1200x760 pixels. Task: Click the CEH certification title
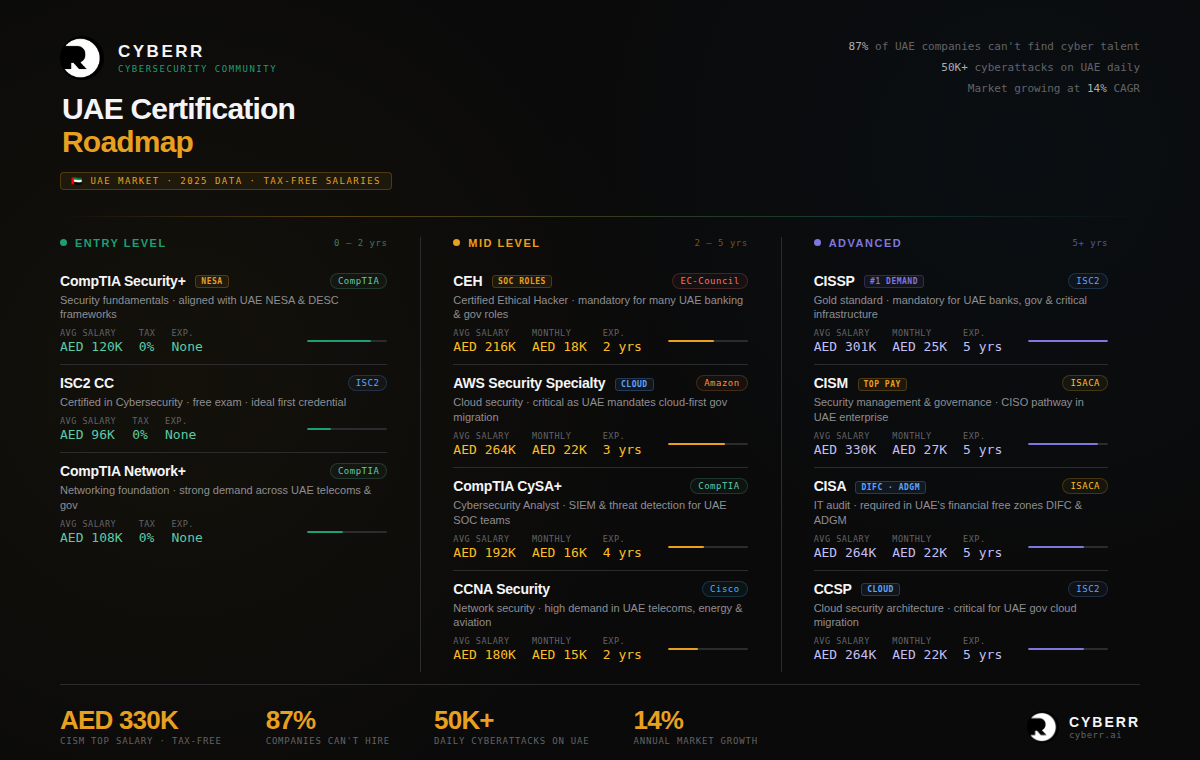pos(468,281)
